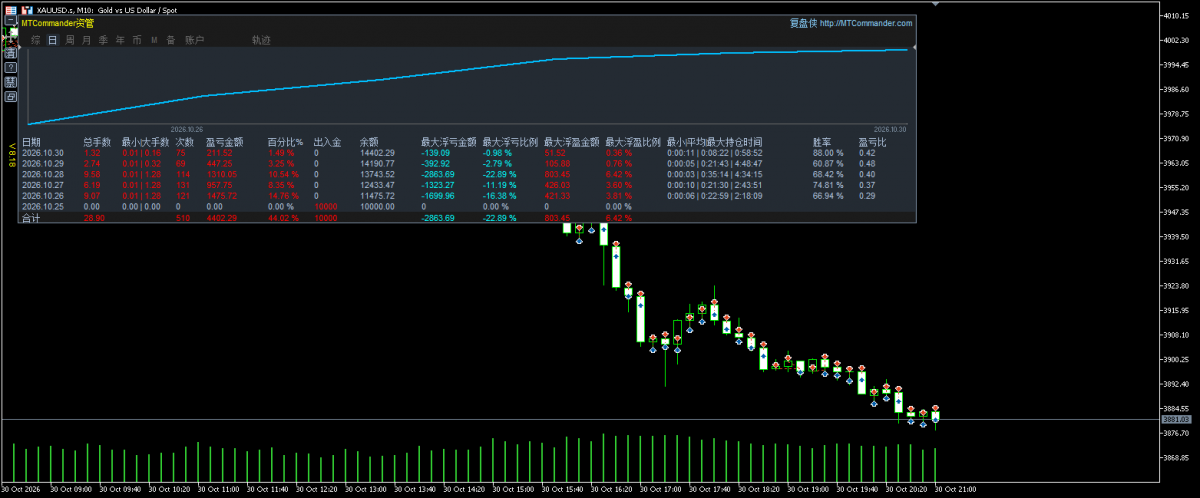
Task: Click the 盈亏比 column header
Action: 872,142
